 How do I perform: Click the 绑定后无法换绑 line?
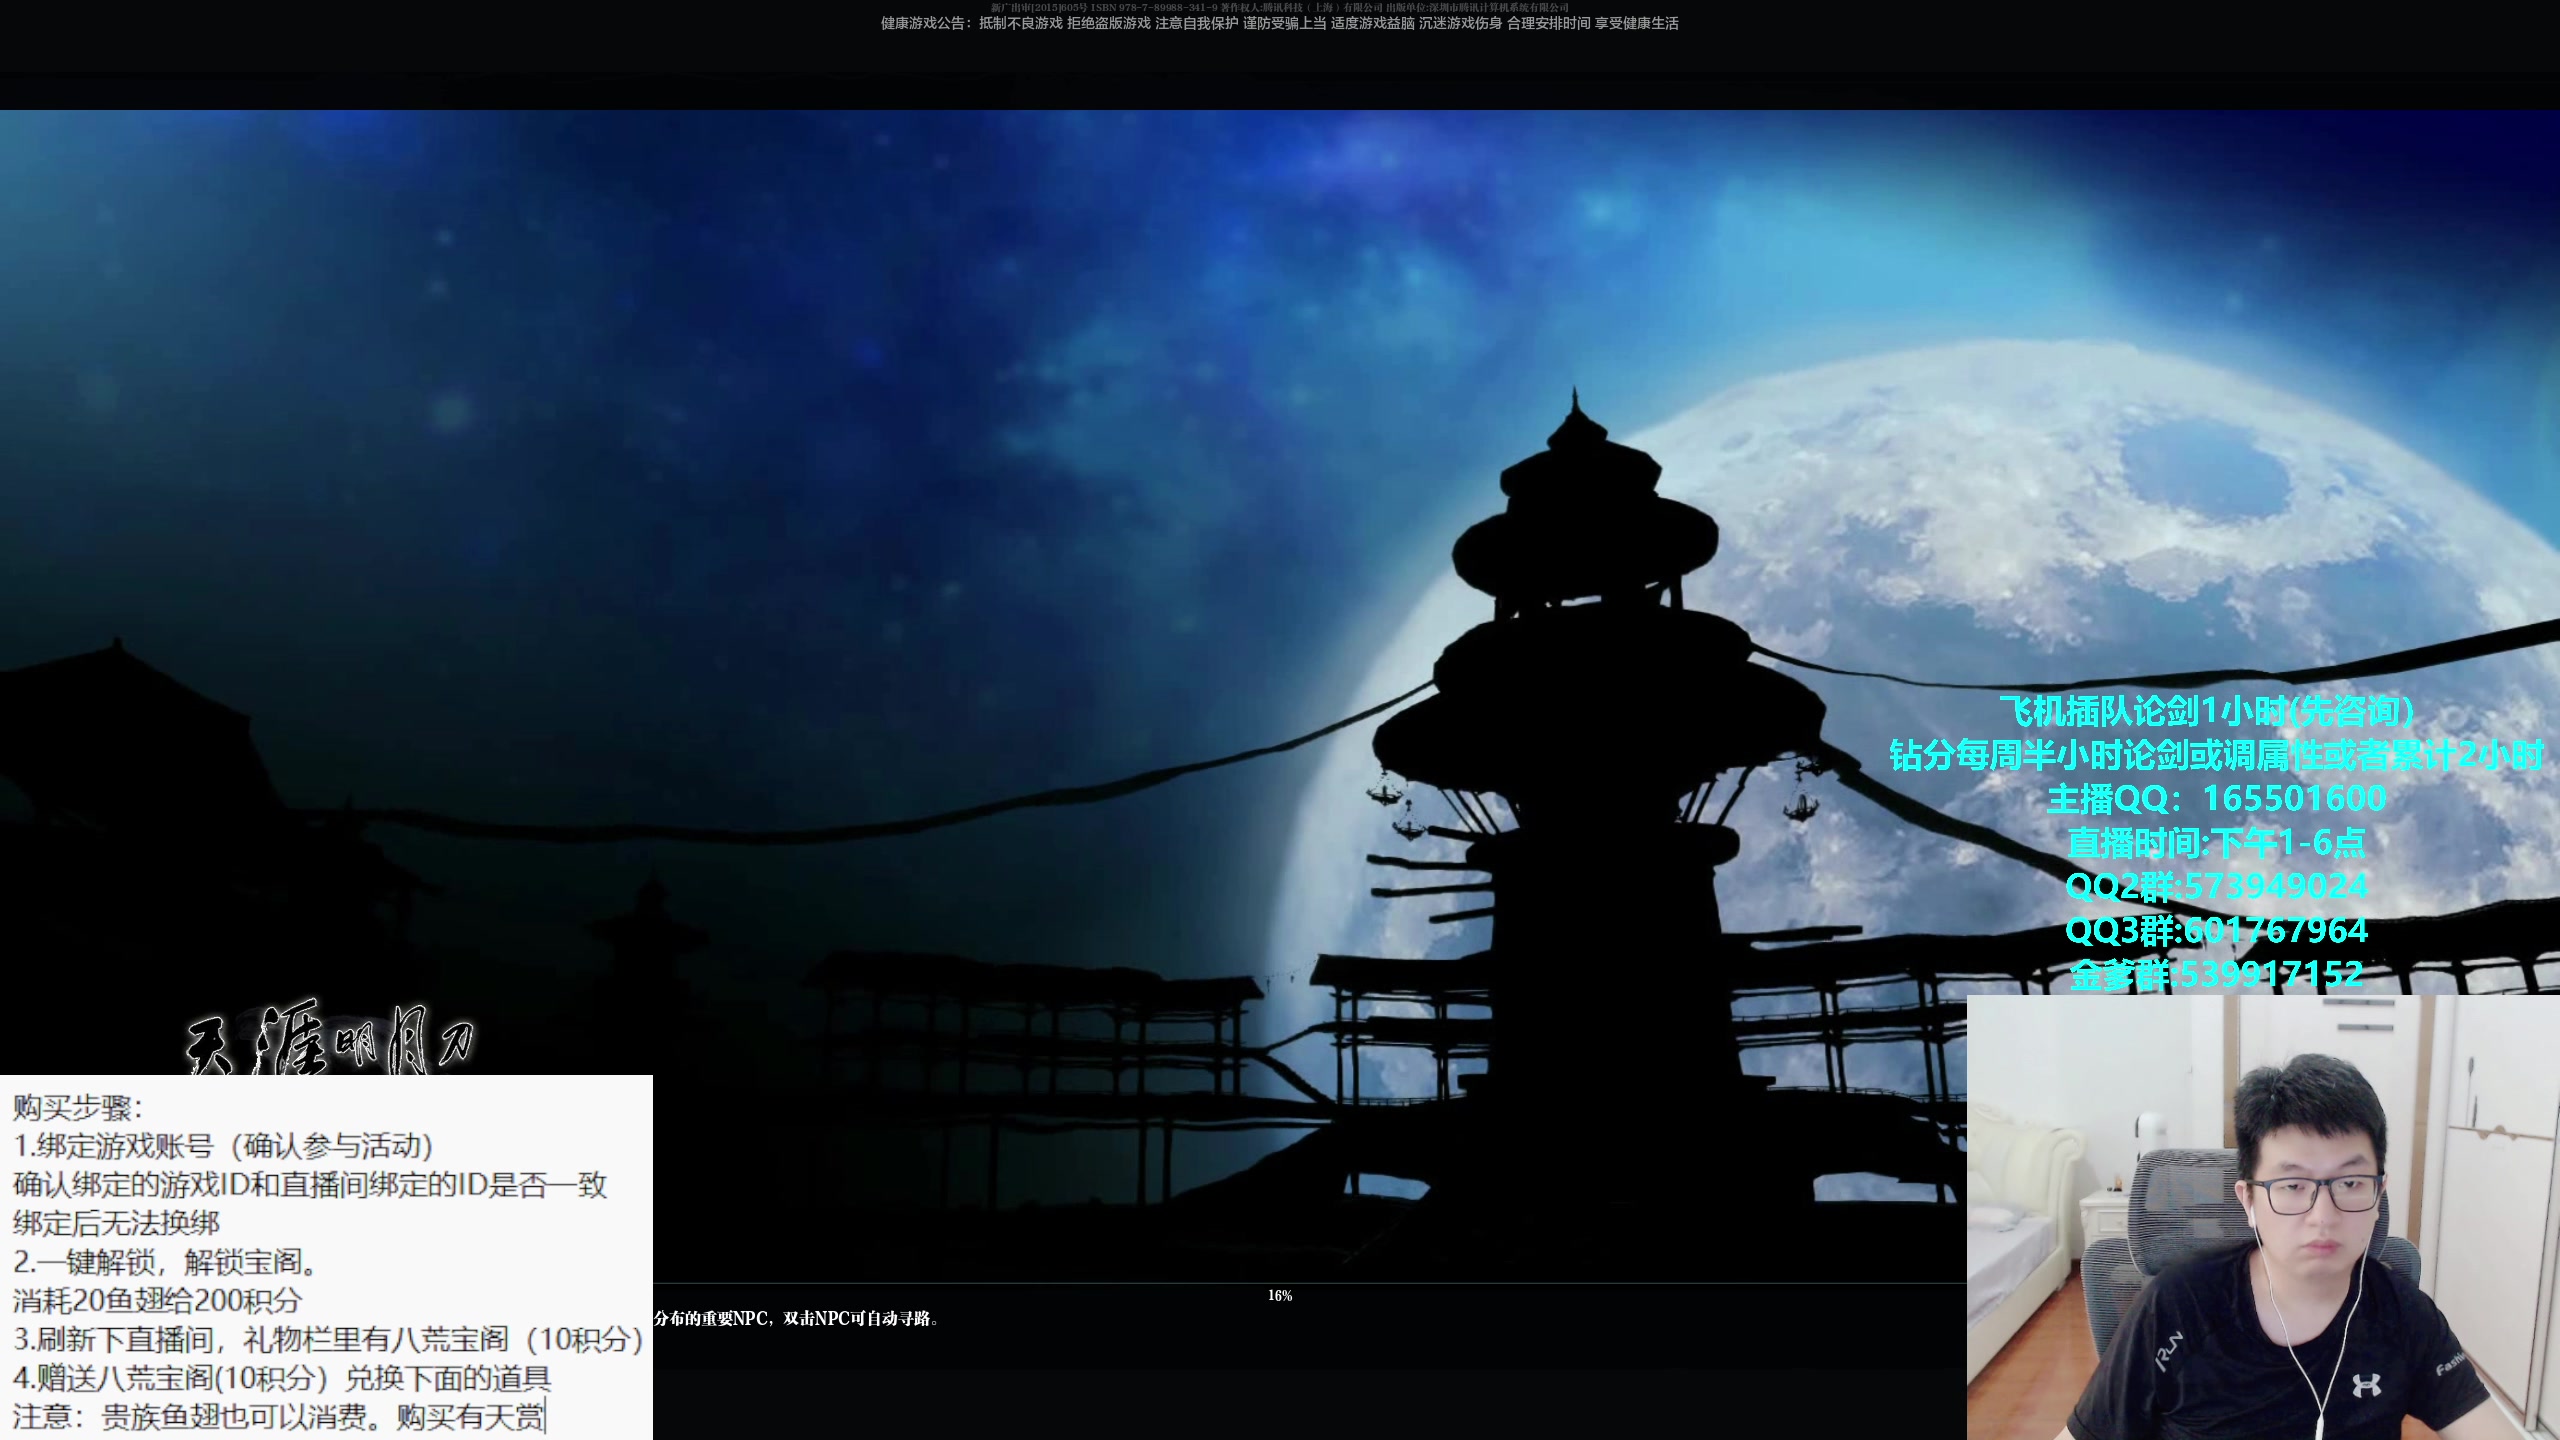click(x=116, y=1223)
